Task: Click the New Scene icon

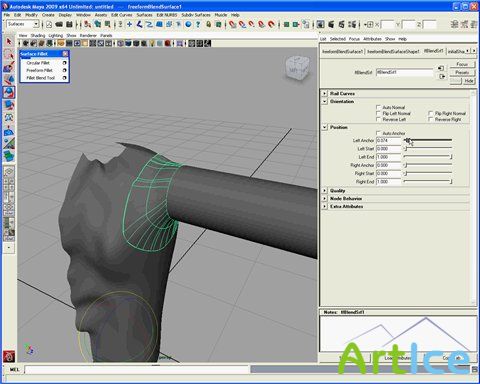Action: pyautogui.click(x=49, y=24)
